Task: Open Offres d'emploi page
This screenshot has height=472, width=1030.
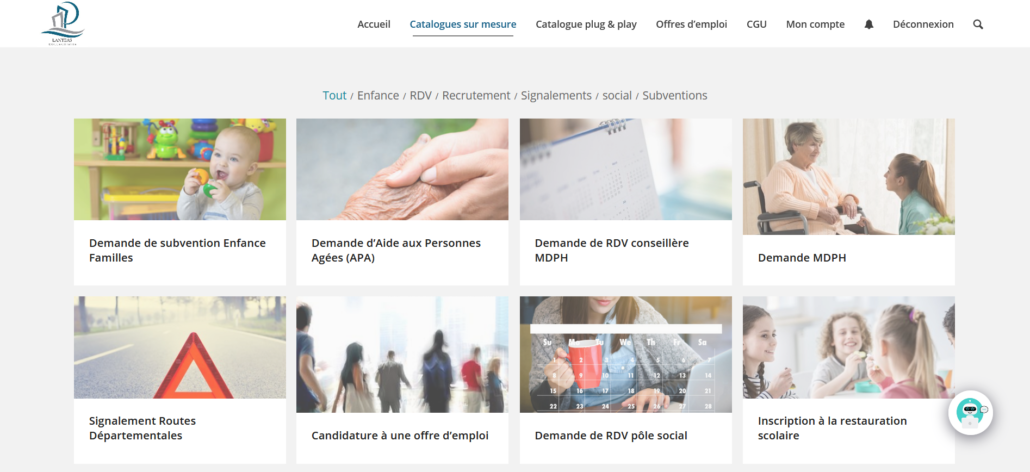Action: pyautogui.click(x=691, y=24)
